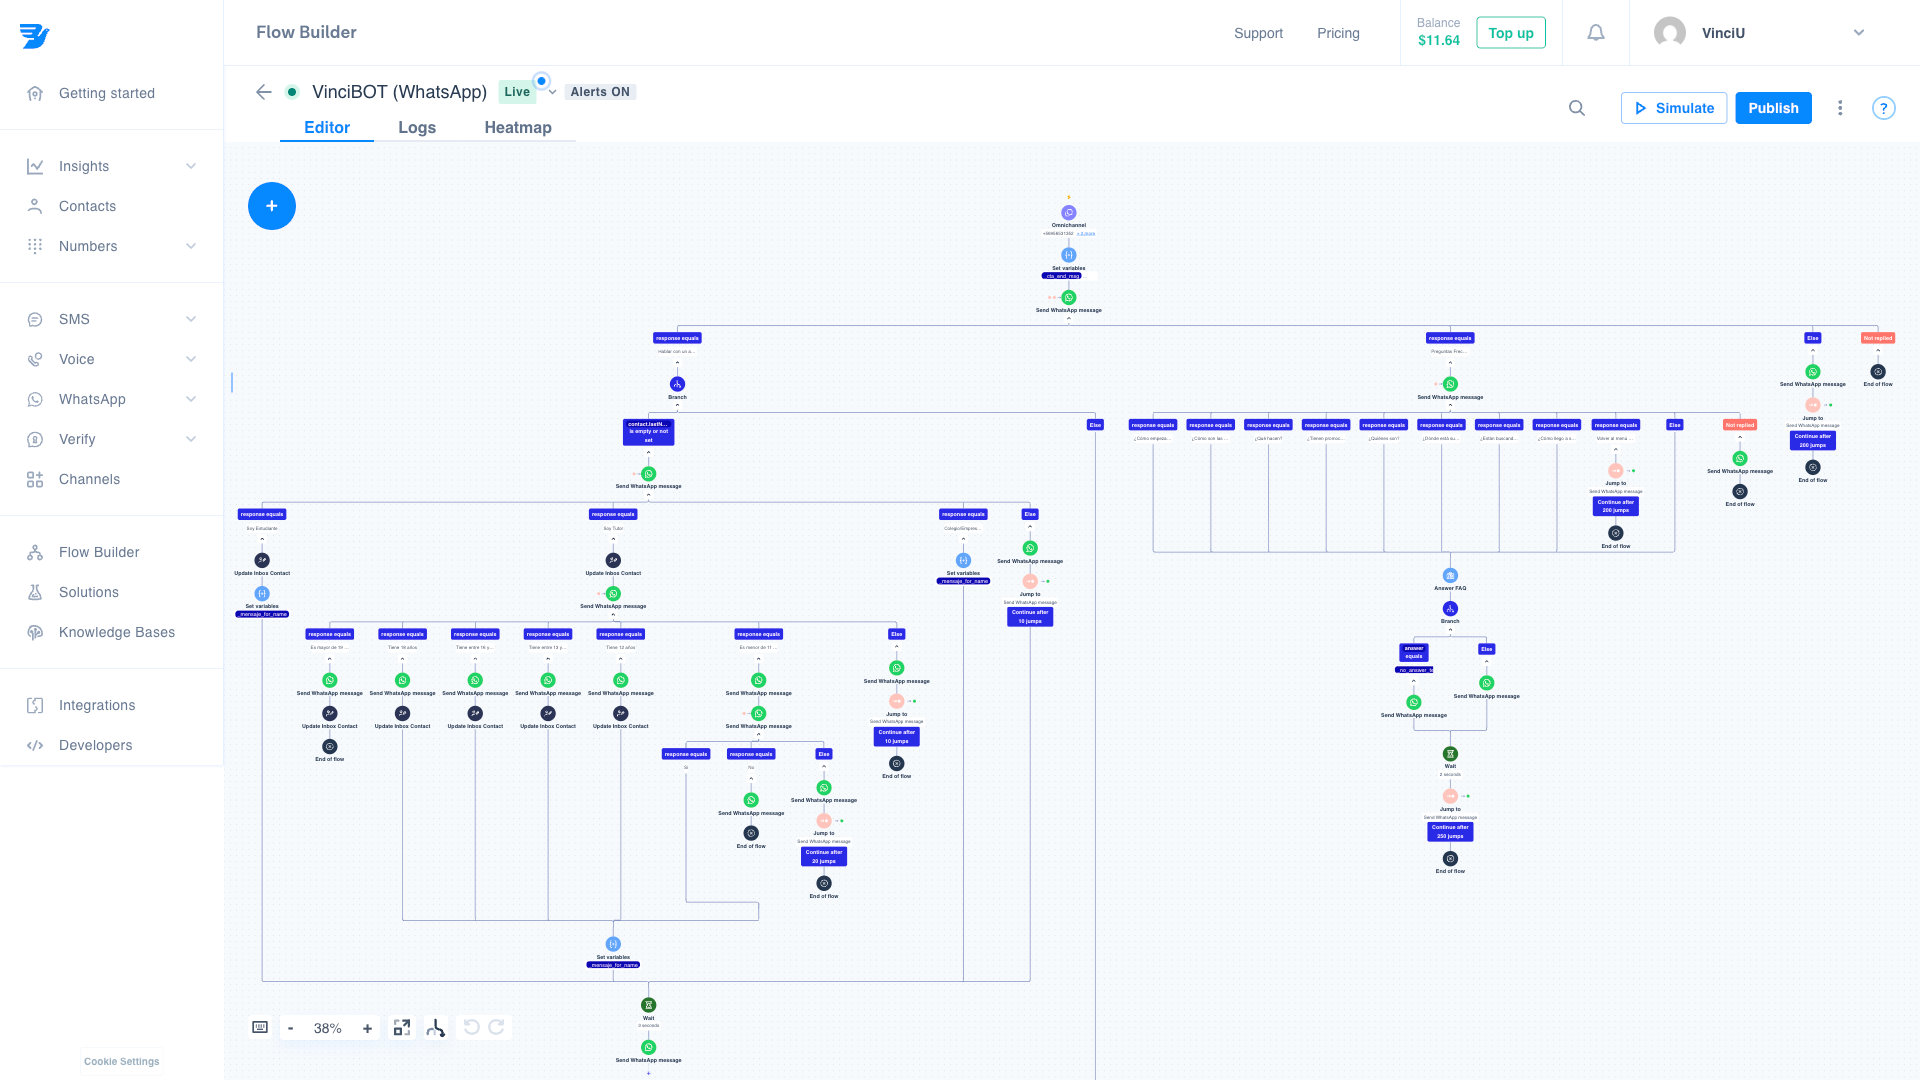Expand the Numbers menu
Screen dimensions: 1920x1080
(x=111, y=246)
